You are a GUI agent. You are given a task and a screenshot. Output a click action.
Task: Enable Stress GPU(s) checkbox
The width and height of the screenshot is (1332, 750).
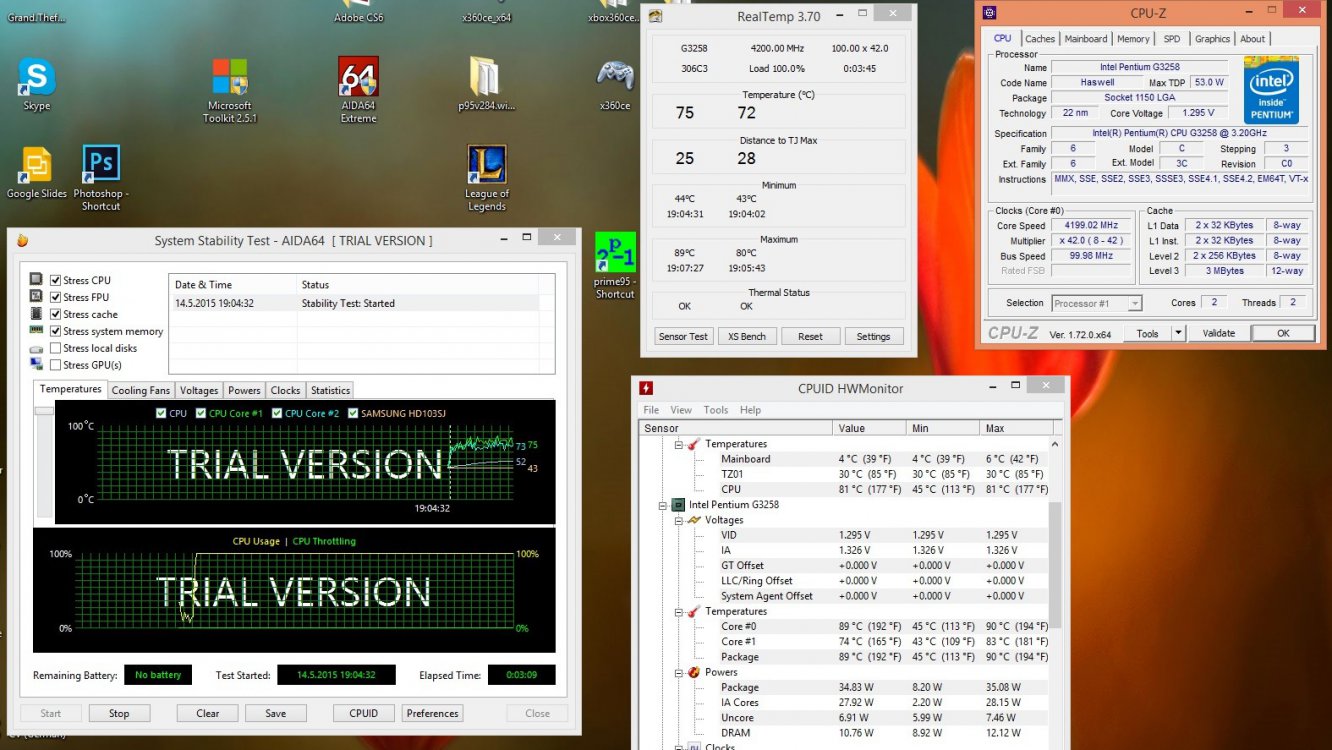coord(55,365)
